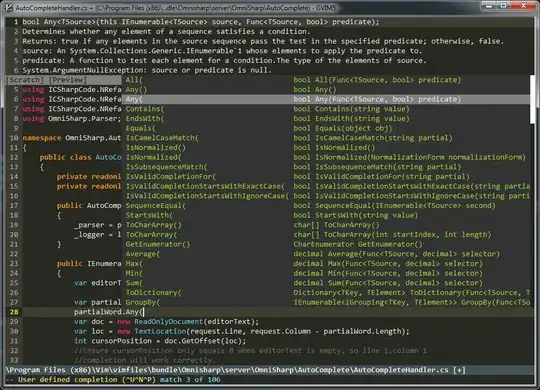Choose the Contains( completion item
540x390 pixels.
click(x=326, y=109)
